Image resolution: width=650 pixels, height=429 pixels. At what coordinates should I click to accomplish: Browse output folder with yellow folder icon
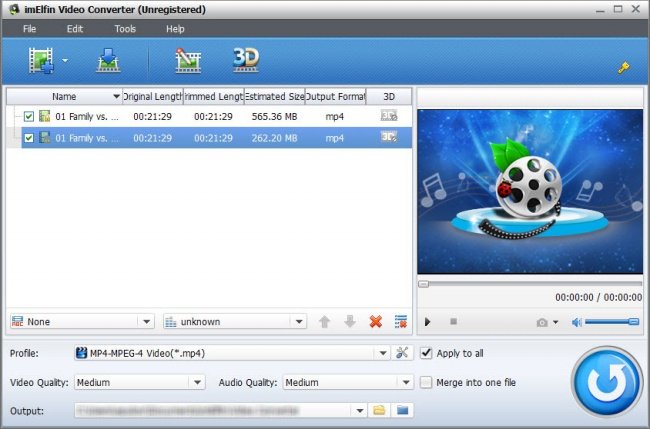coord(379,410)
